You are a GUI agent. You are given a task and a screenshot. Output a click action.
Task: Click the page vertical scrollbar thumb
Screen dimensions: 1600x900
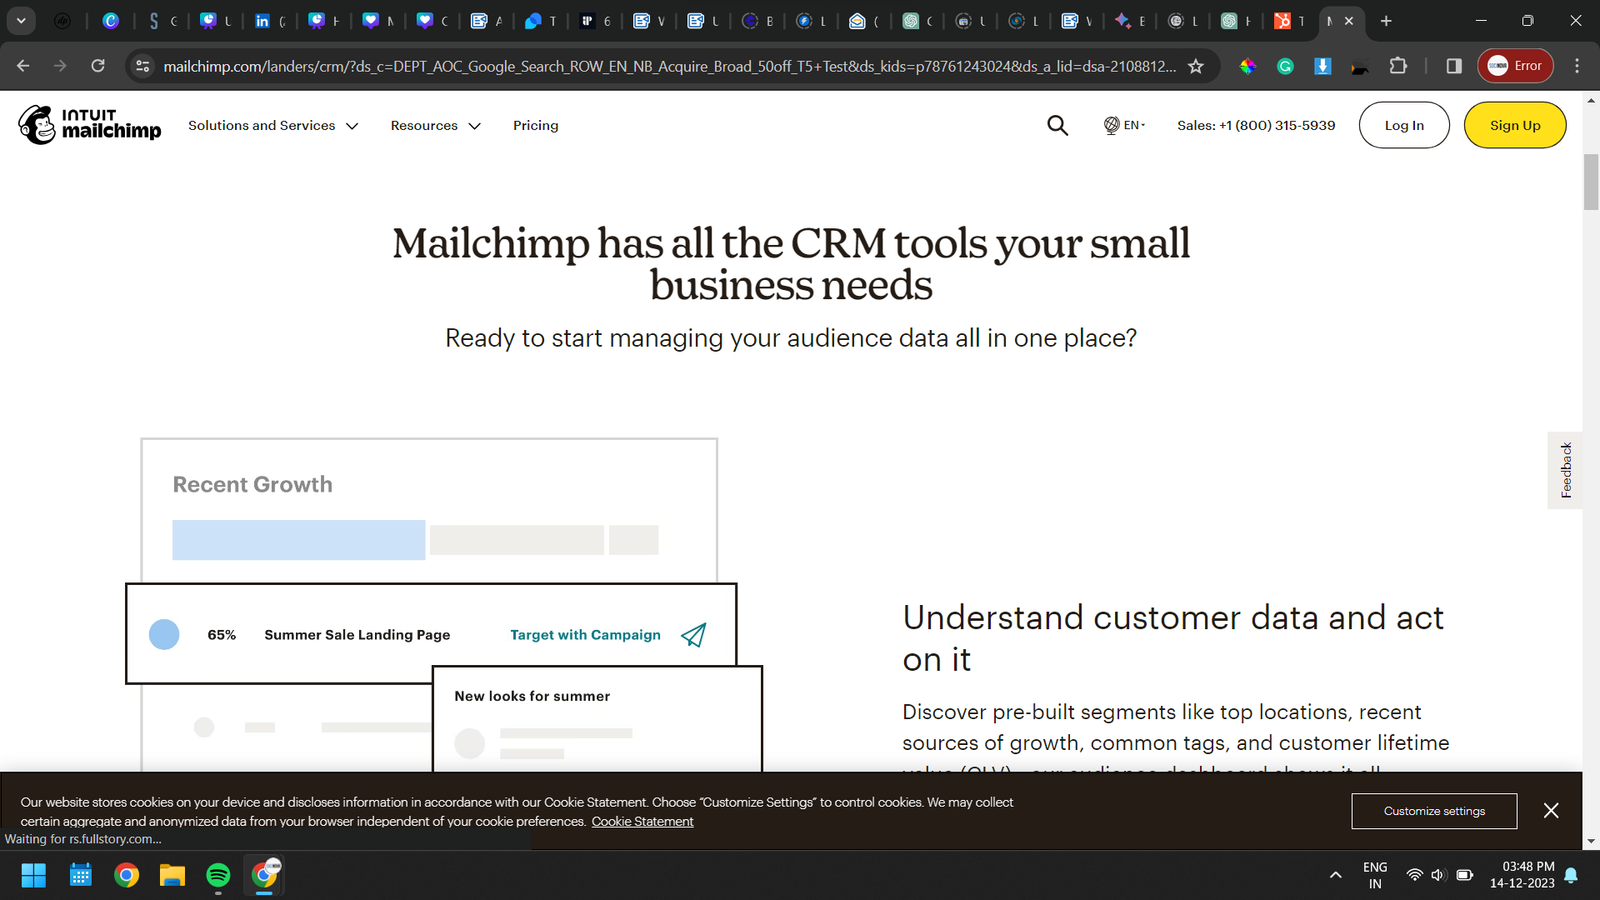[1590, 182]
